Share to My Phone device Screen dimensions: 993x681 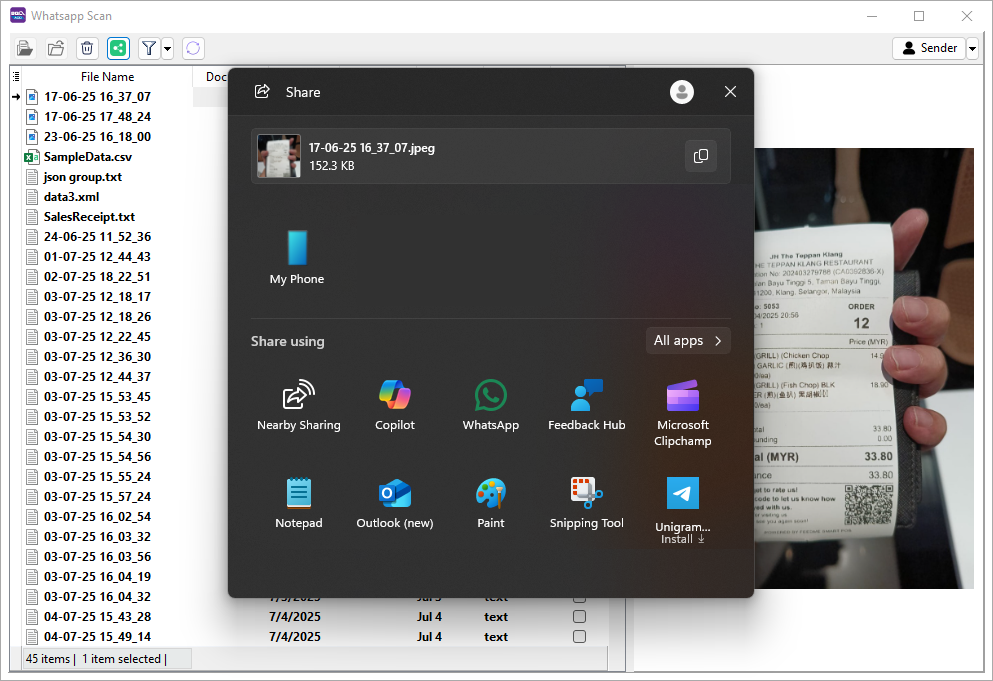pos(297,257)
